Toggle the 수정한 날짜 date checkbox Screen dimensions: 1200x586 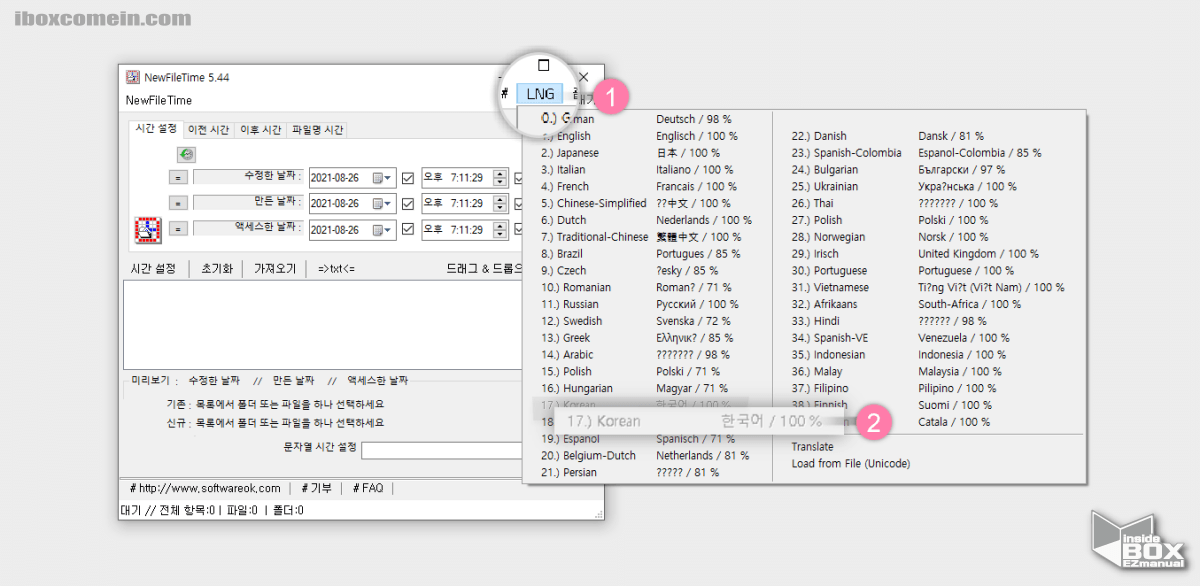pos(407,178)
